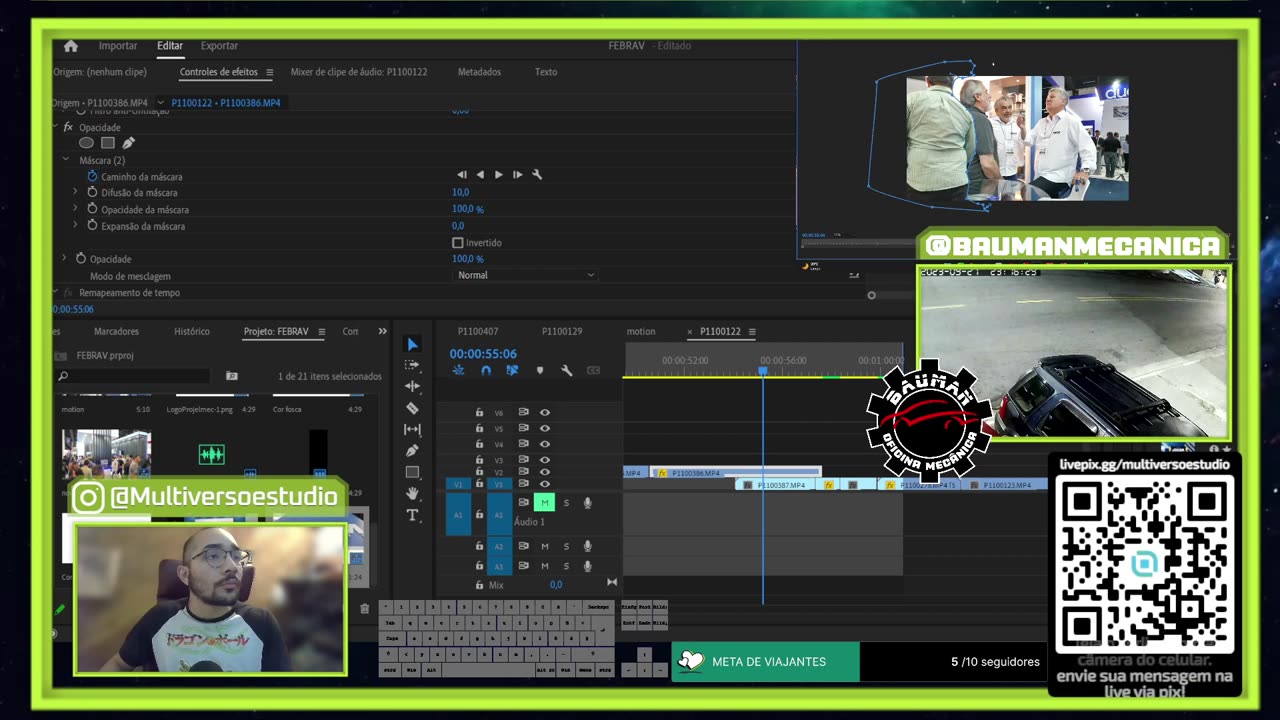Toggle Caminho da máscara stopwatch animation

92,176
